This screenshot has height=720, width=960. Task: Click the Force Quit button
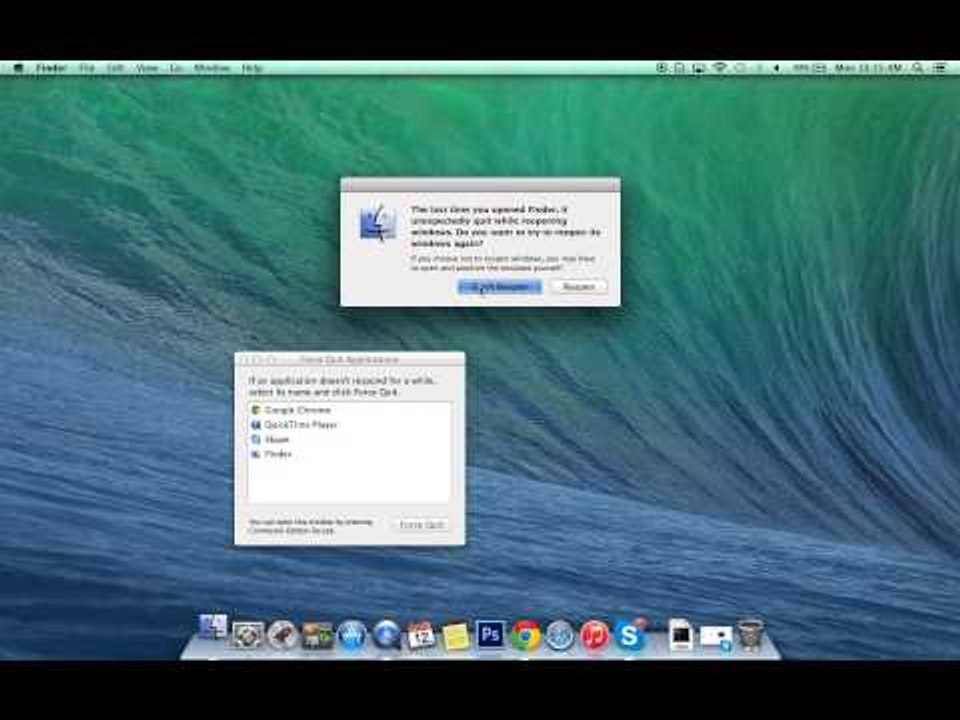point(421,525)
